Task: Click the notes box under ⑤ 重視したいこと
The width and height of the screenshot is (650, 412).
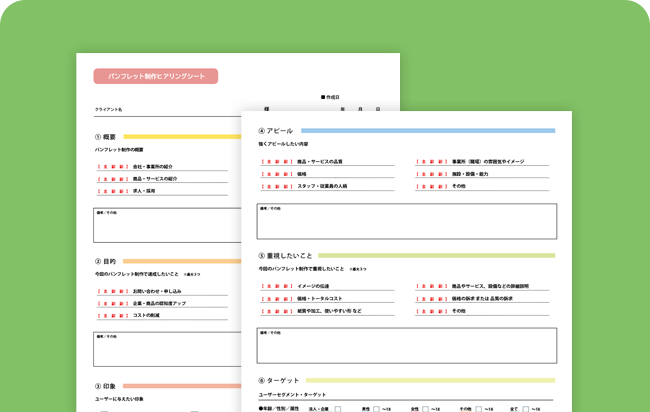Action: pos(406,346)
